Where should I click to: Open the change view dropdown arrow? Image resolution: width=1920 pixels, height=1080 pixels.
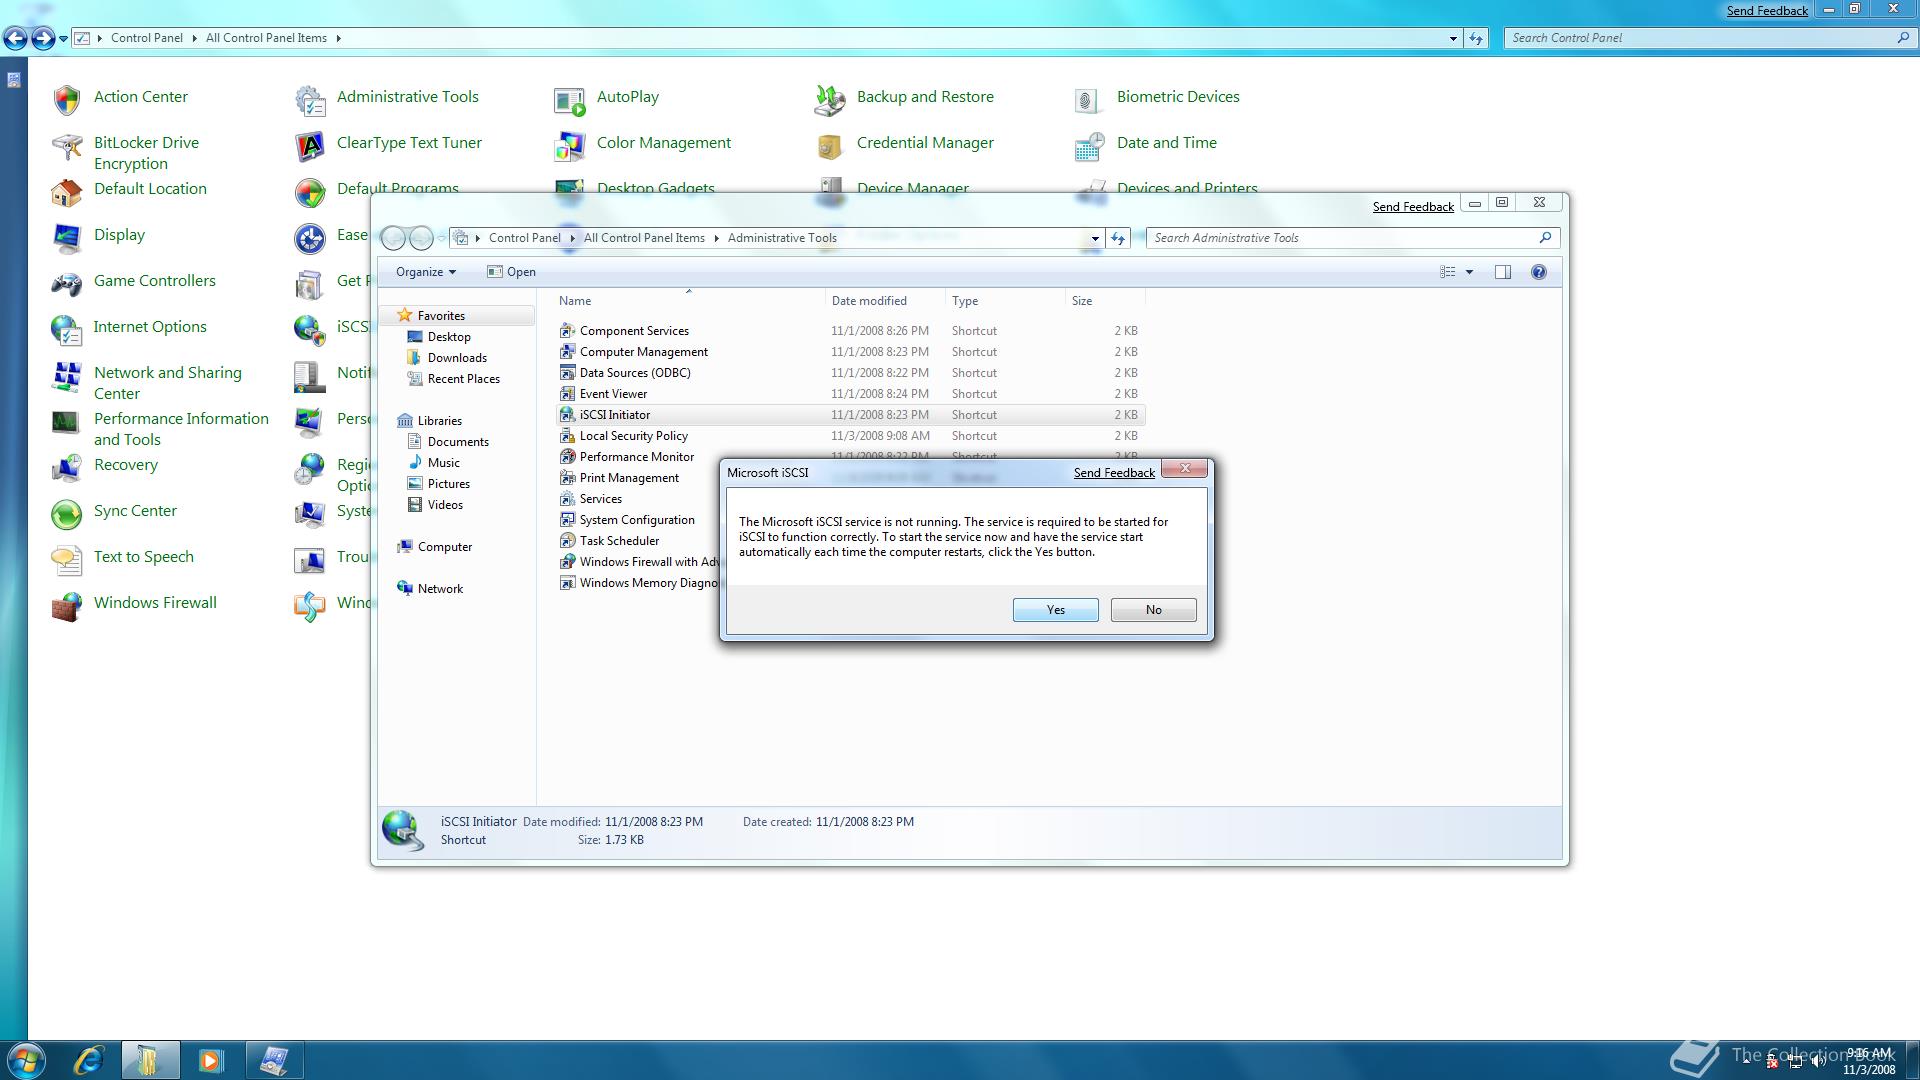pyautogui.click(x=1469, y=272)
